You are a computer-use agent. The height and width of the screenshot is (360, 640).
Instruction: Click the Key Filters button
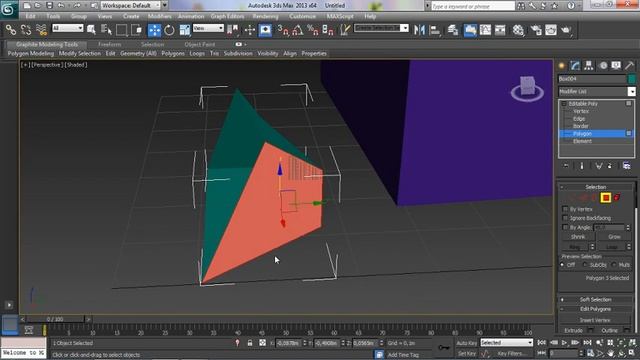(511, 353)
